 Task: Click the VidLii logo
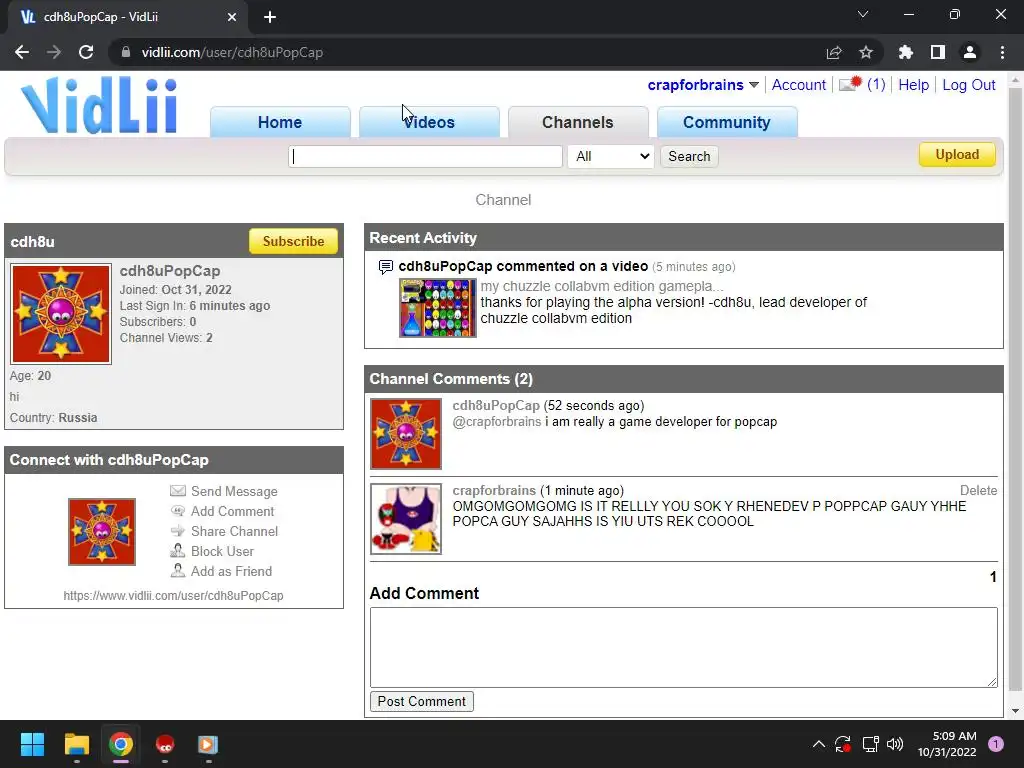(x=99, y=106)
